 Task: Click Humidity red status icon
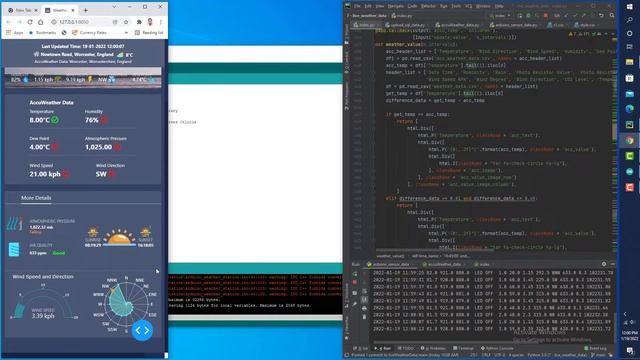(x=104, y=120)
